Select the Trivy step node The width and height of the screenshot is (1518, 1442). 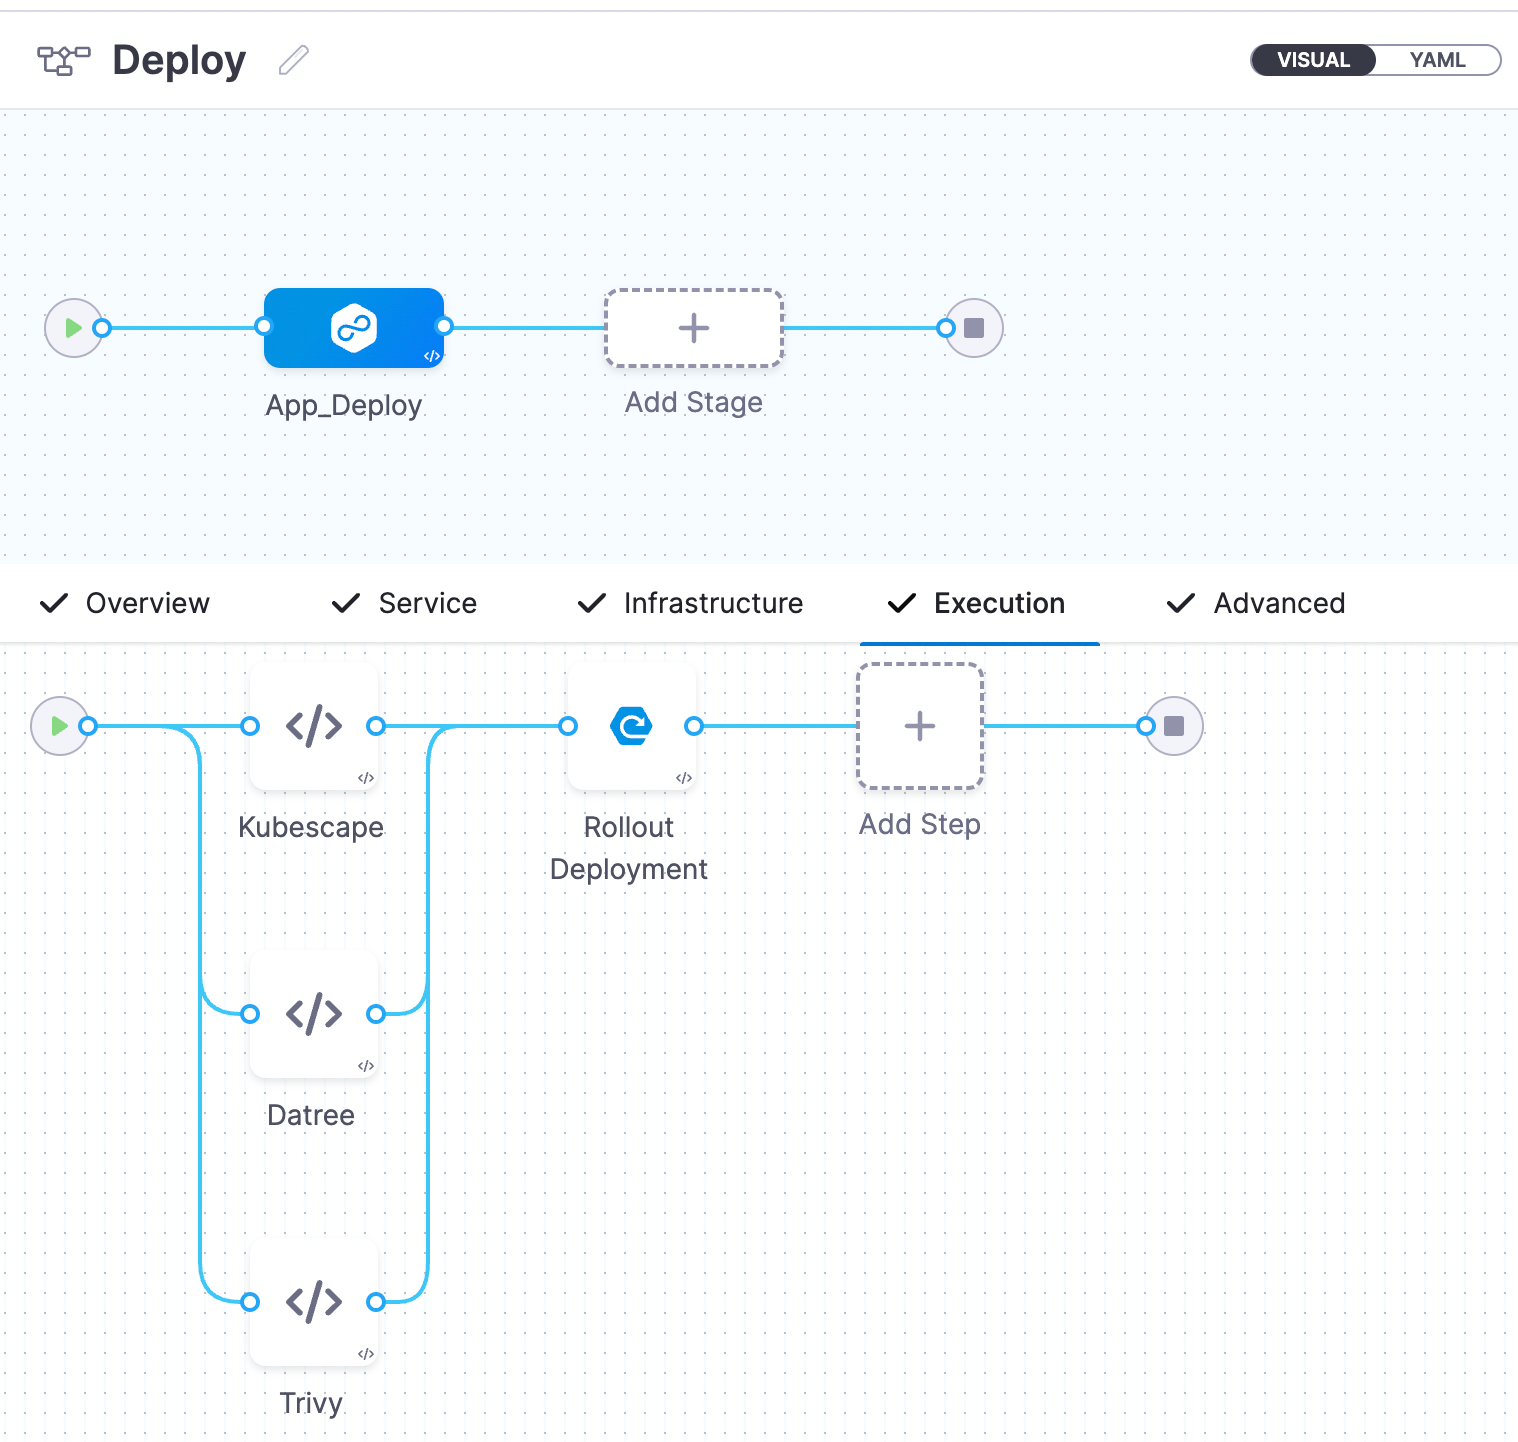point(314,1302)
